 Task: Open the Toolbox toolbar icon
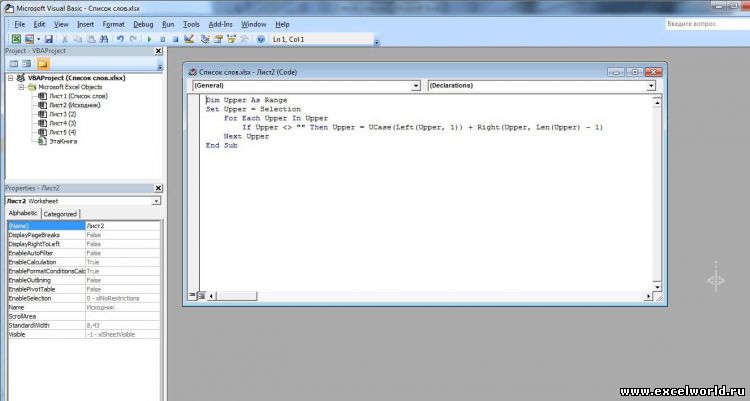(244, 39)
